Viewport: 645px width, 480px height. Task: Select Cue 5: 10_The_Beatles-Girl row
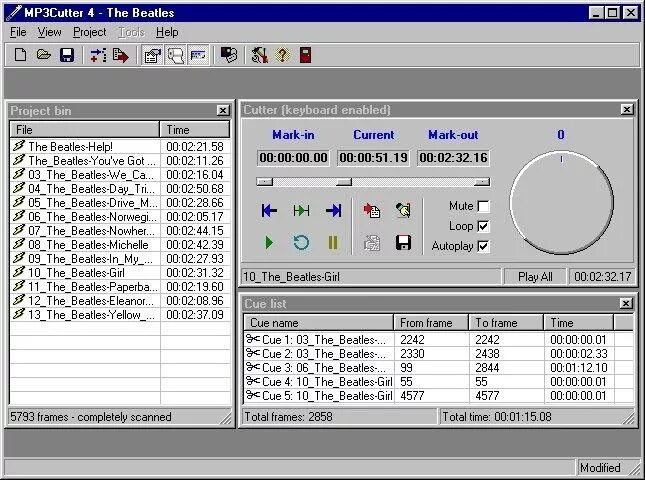(438, 396)
